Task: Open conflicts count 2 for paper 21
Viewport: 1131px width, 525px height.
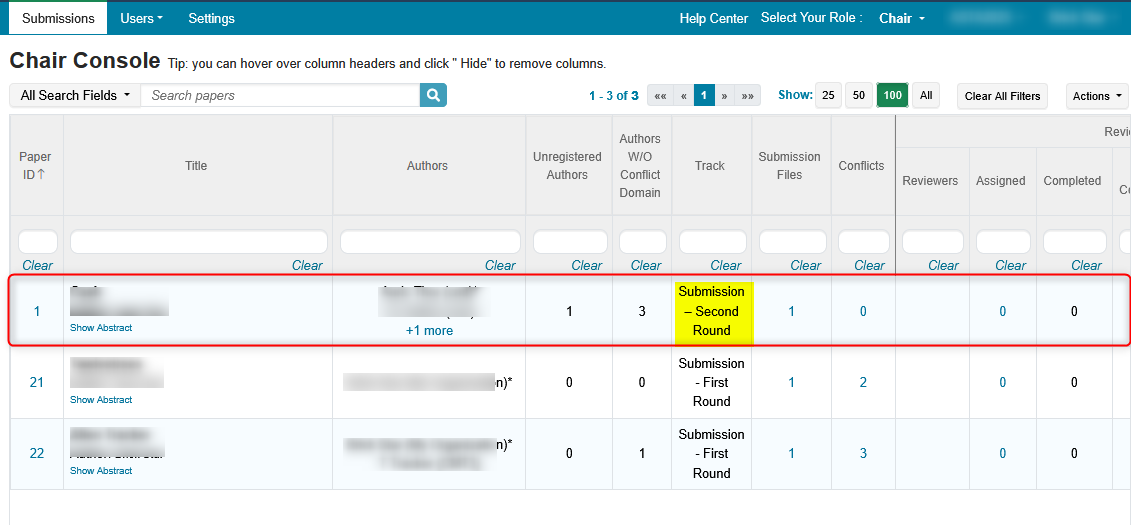Action: [x=863, y=382]
